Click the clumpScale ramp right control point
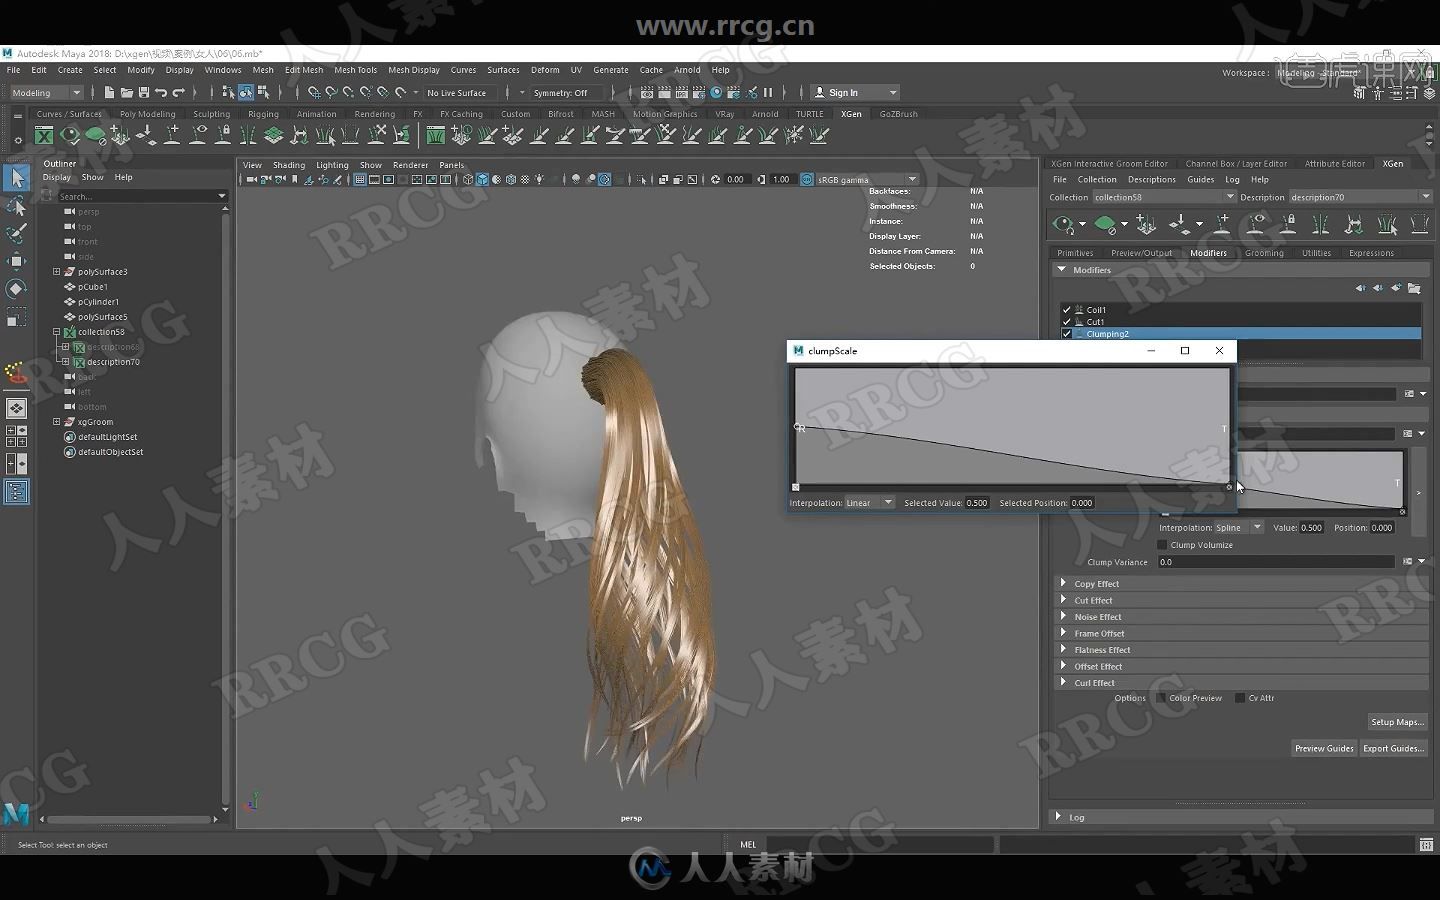Screen dimensions: 1440x900 (x=1229, y=487)
